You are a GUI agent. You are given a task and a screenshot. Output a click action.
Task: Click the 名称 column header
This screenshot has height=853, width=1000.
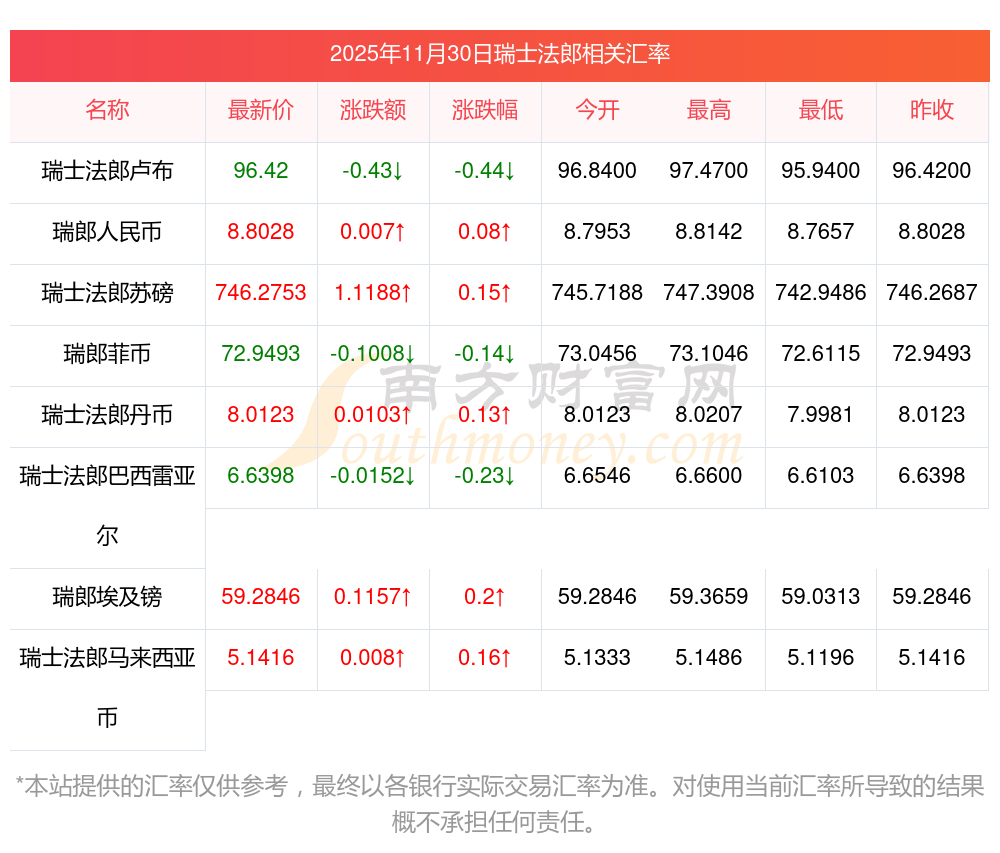tap(107, 110)
